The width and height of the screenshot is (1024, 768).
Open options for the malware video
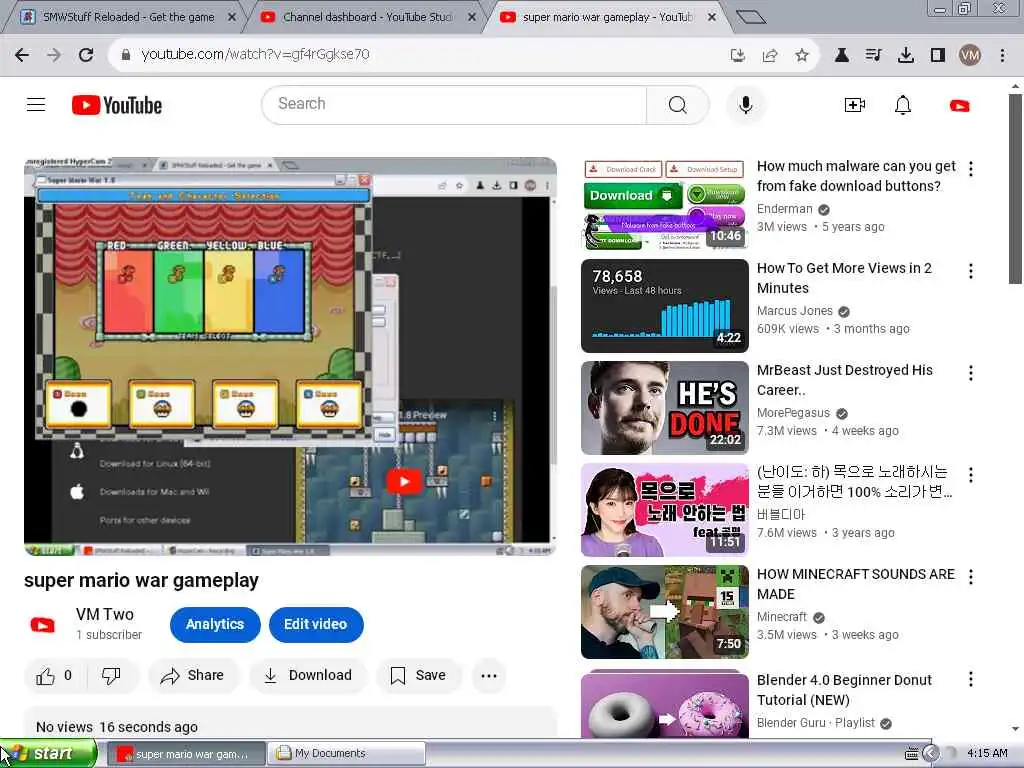(x=971, y=169)
